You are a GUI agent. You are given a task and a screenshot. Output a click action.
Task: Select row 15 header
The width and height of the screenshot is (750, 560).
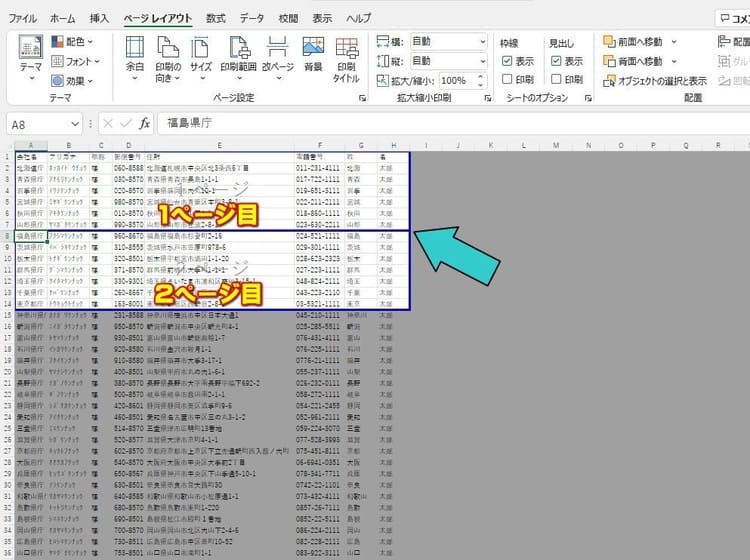tap(7, 315)
